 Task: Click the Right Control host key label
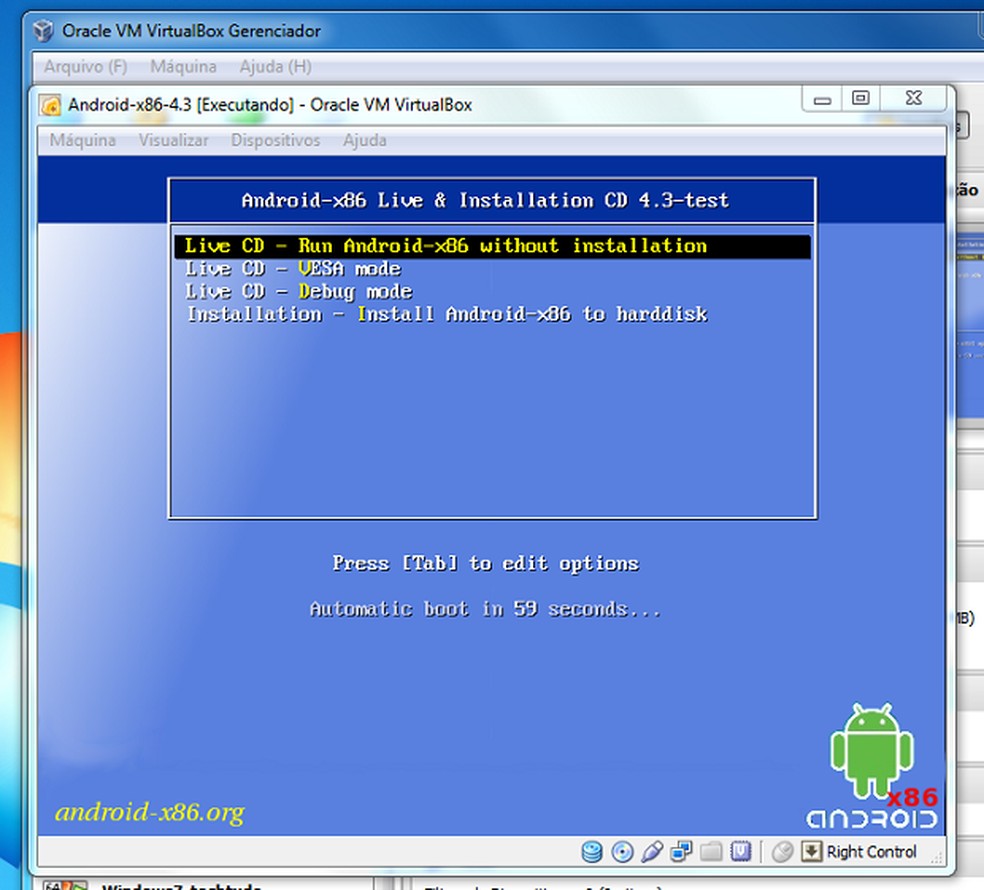[872, 852]
